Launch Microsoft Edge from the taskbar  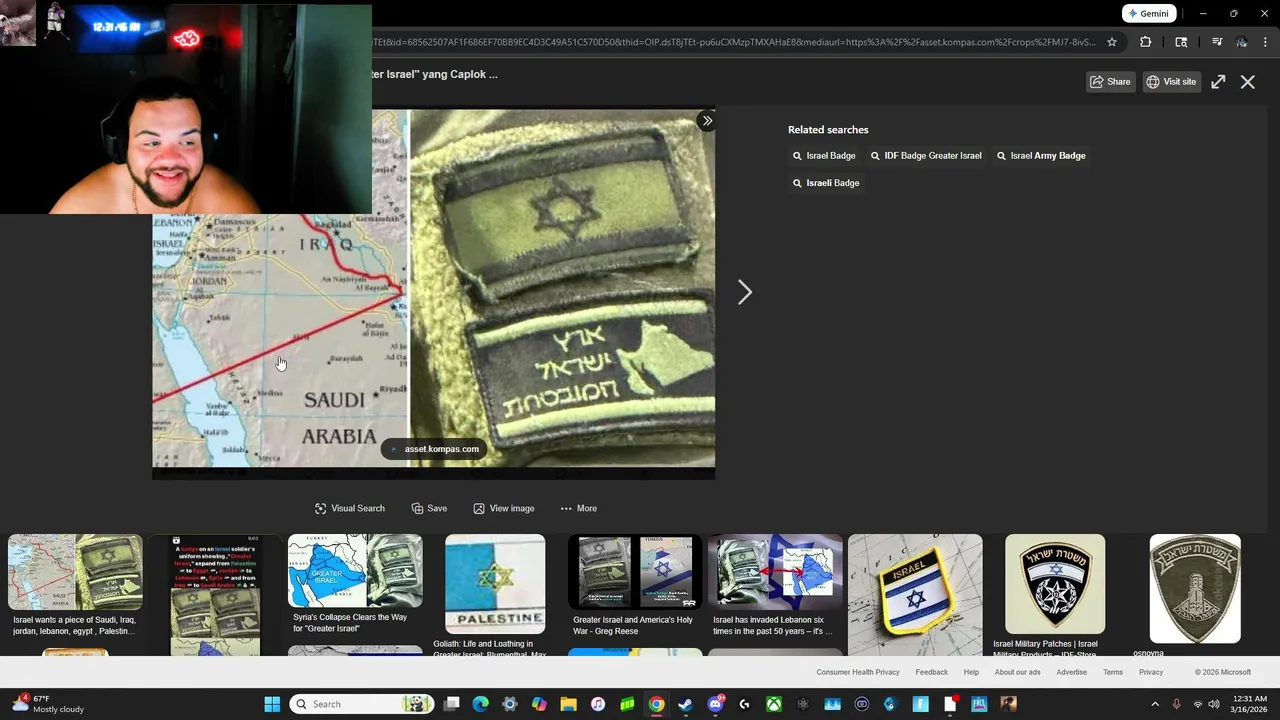[x=481, y=704]
